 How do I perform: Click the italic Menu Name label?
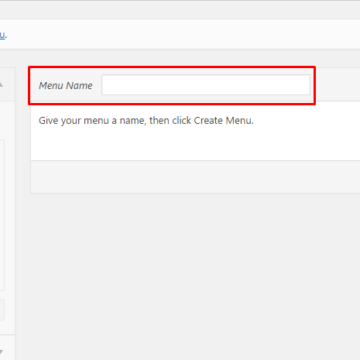(x=65, y=86)
